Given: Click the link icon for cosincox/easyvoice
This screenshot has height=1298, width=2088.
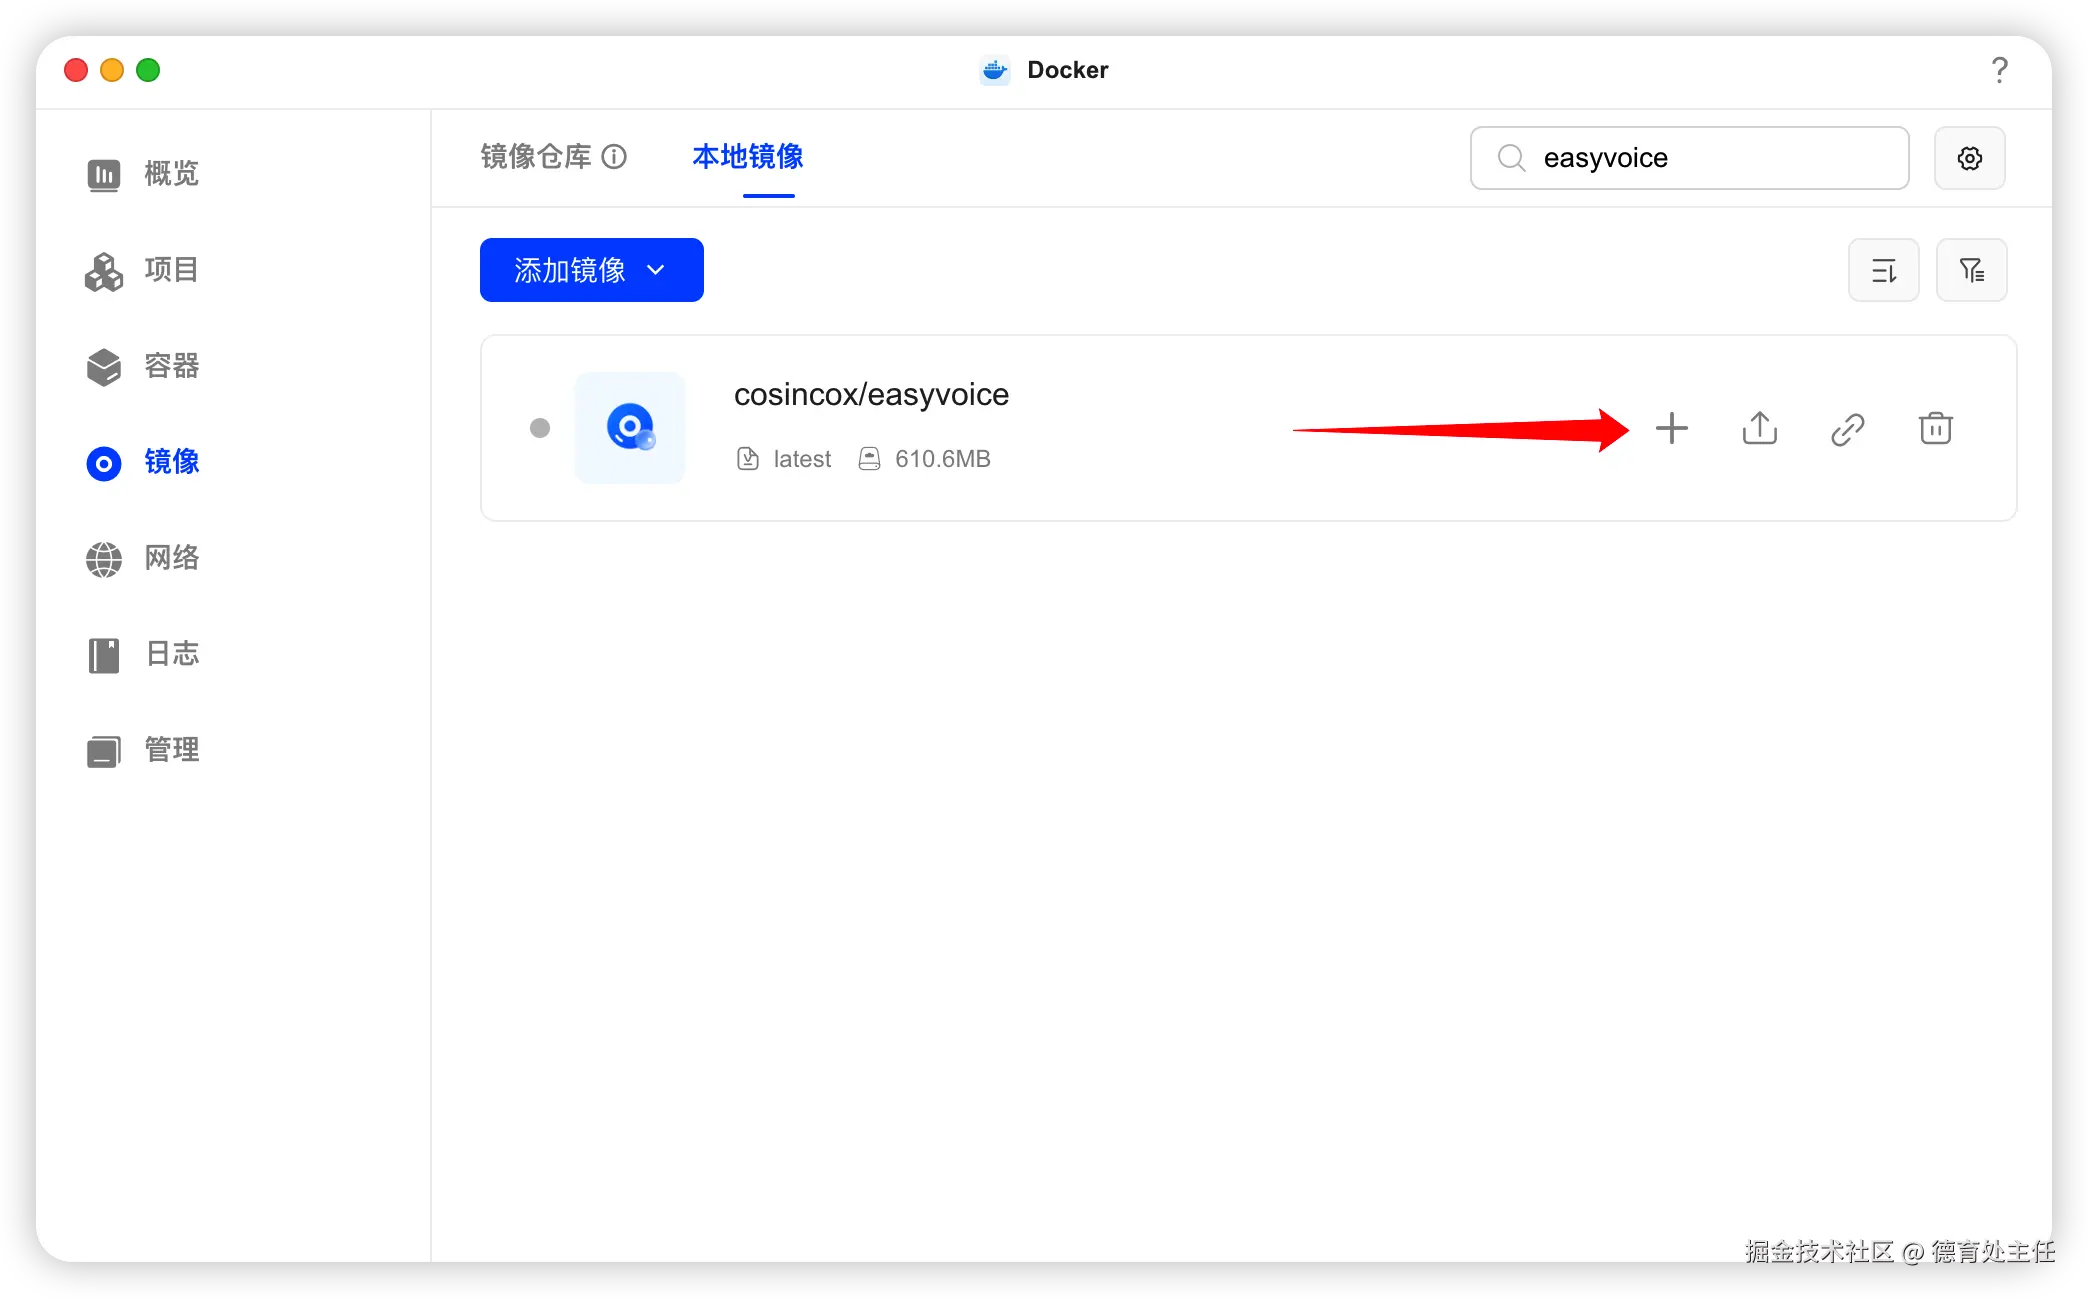Looking at the screenshot, I should 1848,429.
